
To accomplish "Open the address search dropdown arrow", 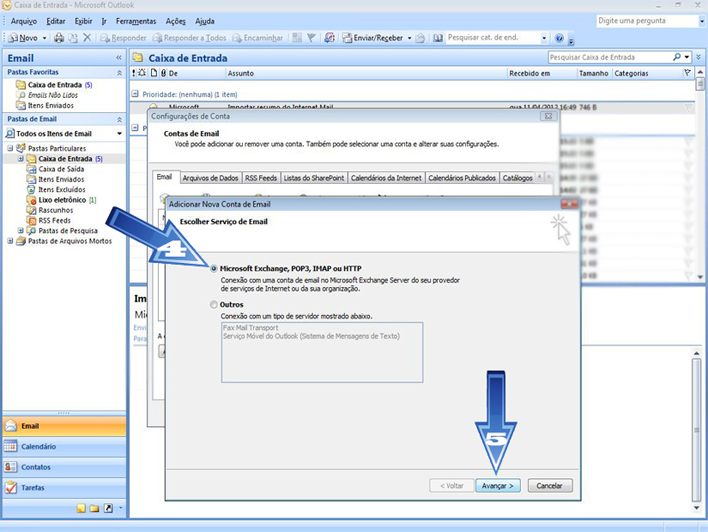I will coord(544,38).
